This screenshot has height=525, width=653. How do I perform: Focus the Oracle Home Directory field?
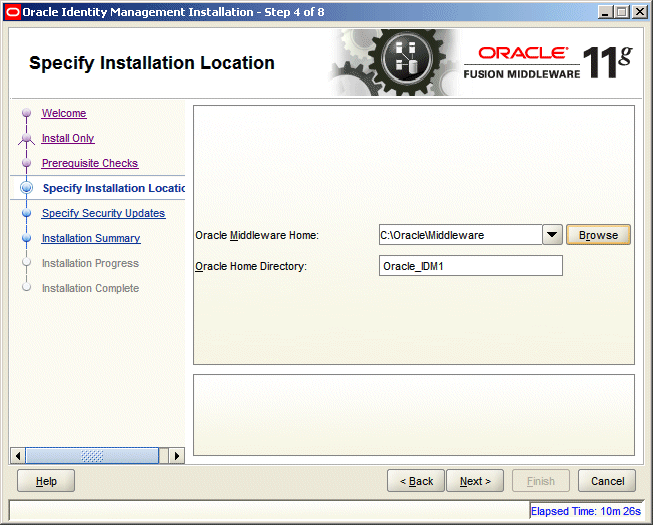[471, 266]
